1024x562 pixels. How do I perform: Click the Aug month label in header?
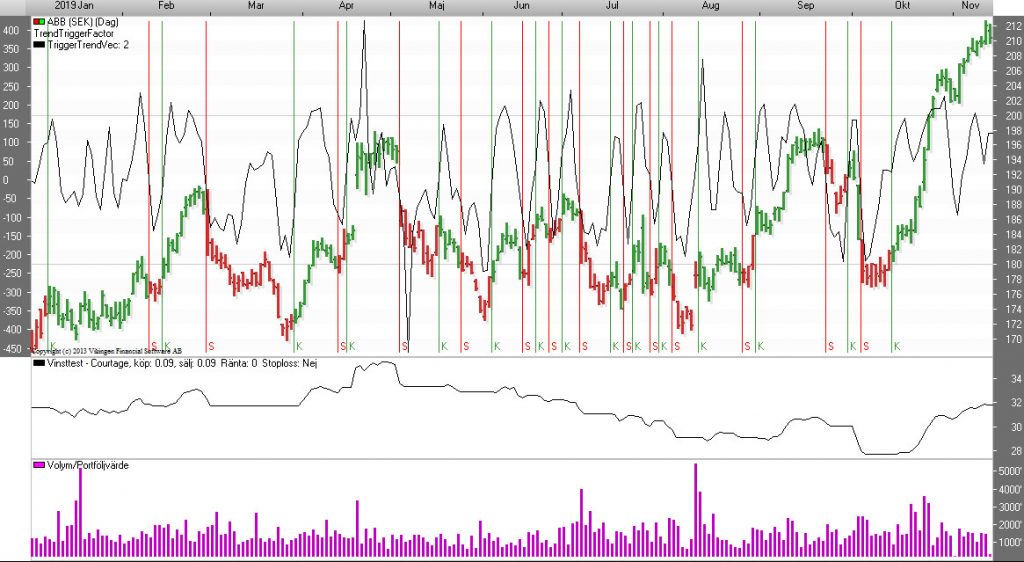coord(710,6)
